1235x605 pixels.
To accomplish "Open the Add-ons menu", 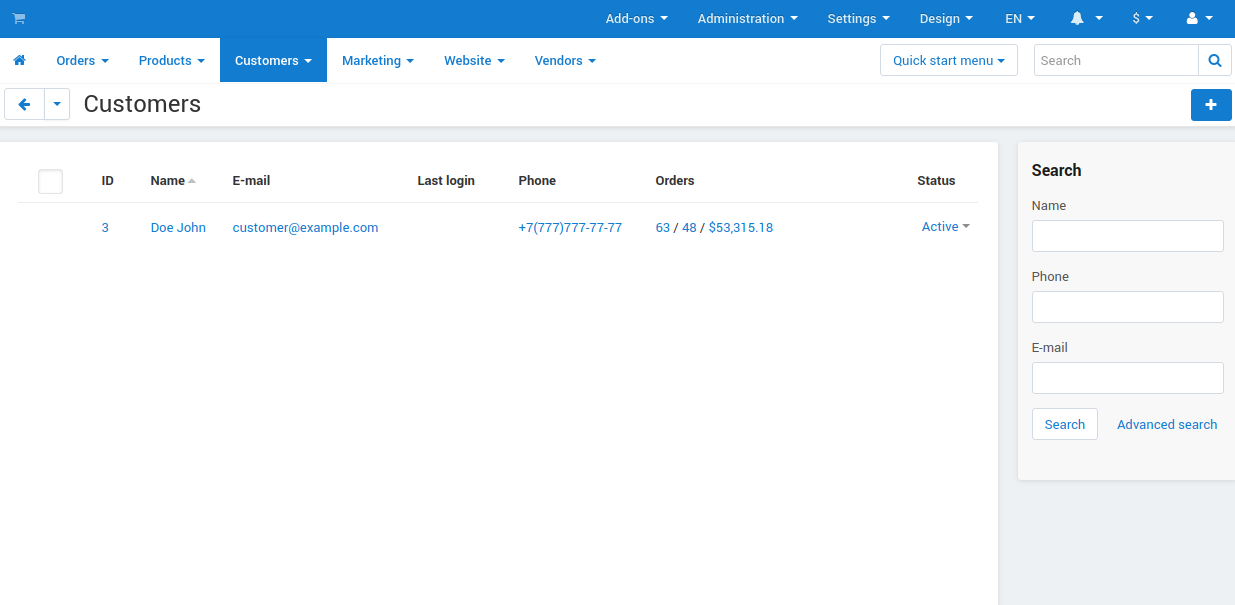I will tap(636, 19).
